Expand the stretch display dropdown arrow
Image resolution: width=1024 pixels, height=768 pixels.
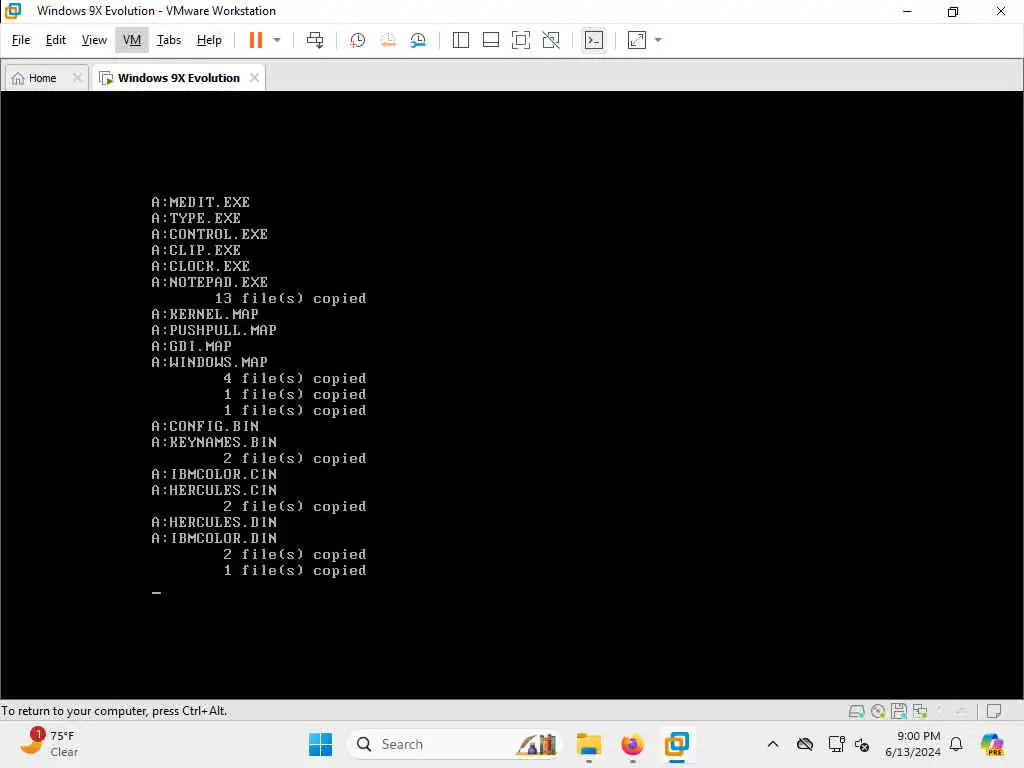point(658,40)
